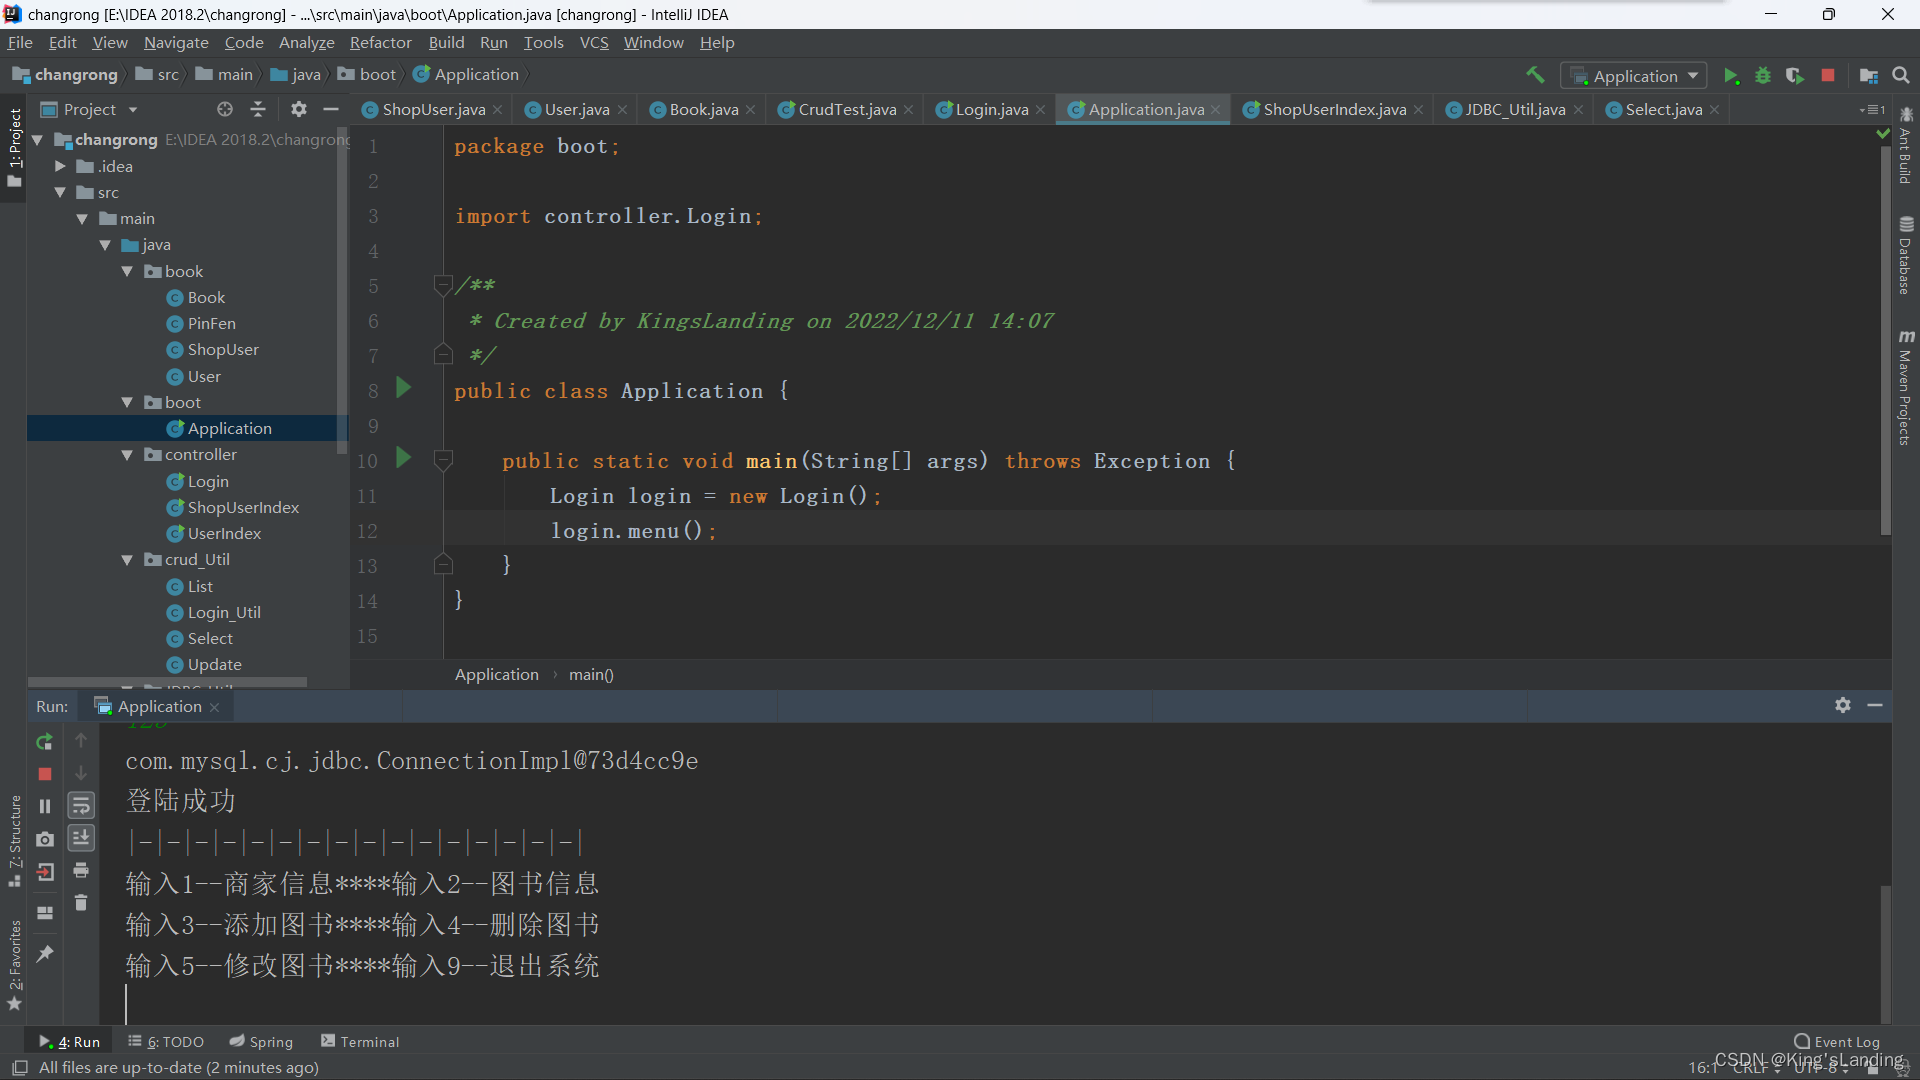This screenshot has width=1920, height=1080.
Task: Toggle soft-wrap in Run console
Action: point(81,805)
